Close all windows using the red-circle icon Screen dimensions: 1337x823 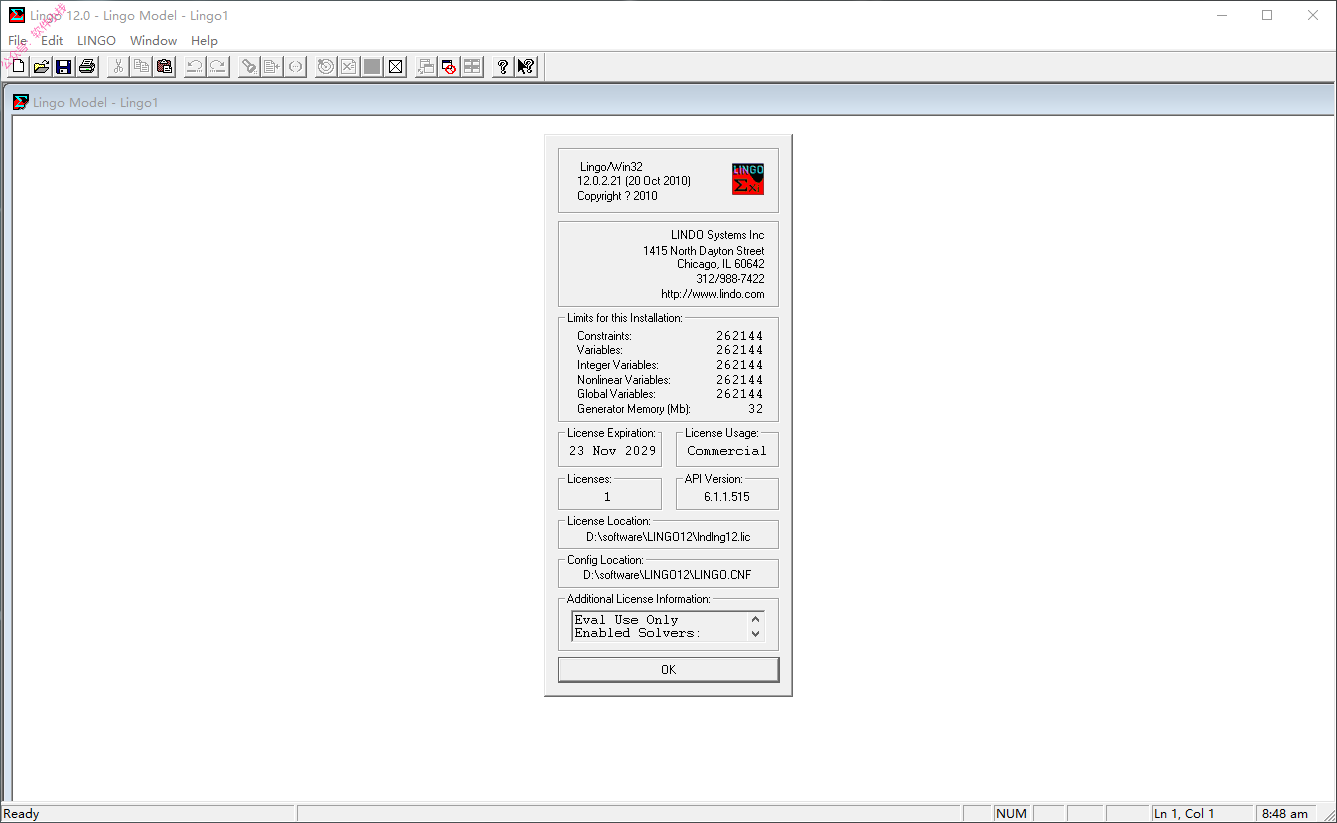449,67
